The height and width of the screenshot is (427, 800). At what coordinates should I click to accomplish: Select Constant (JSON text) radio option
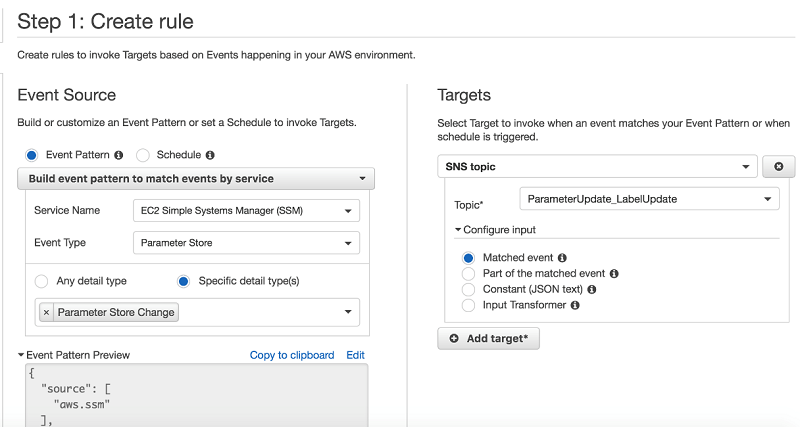468,289
